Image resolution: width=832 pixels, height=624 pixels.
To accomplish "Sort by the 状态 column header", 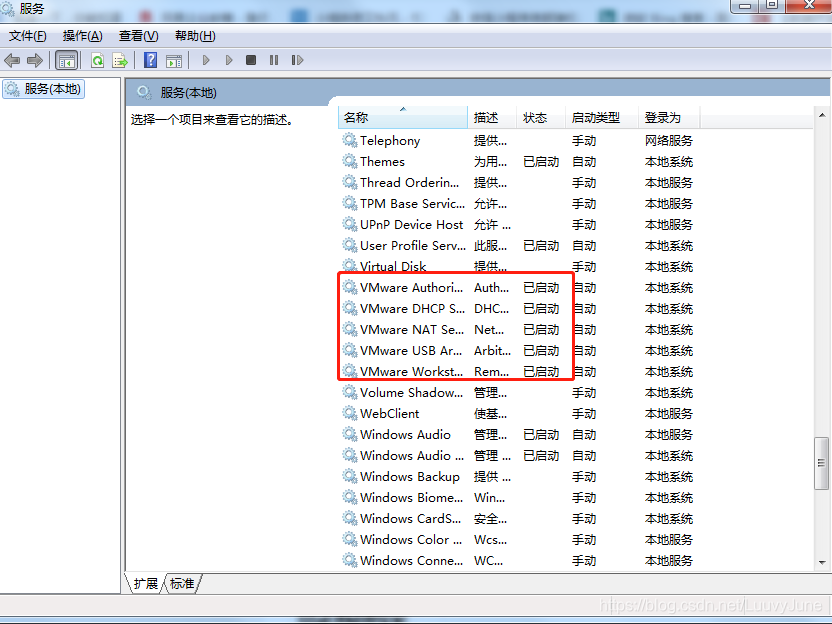I will 541,117.
